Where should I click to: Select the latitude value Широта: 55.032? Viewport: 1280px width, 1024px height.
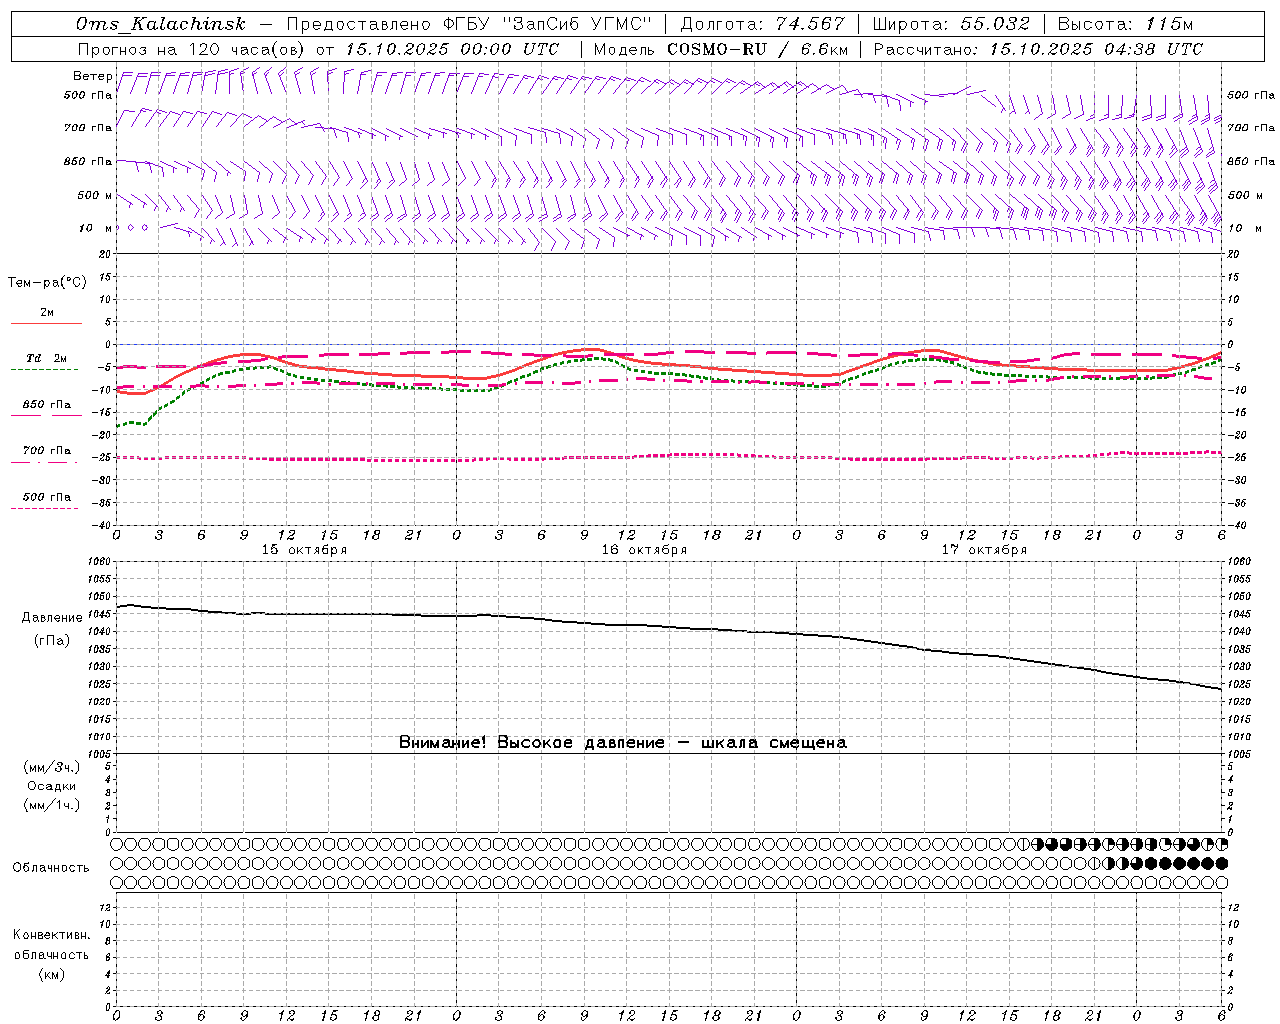(x=951, y=24)
